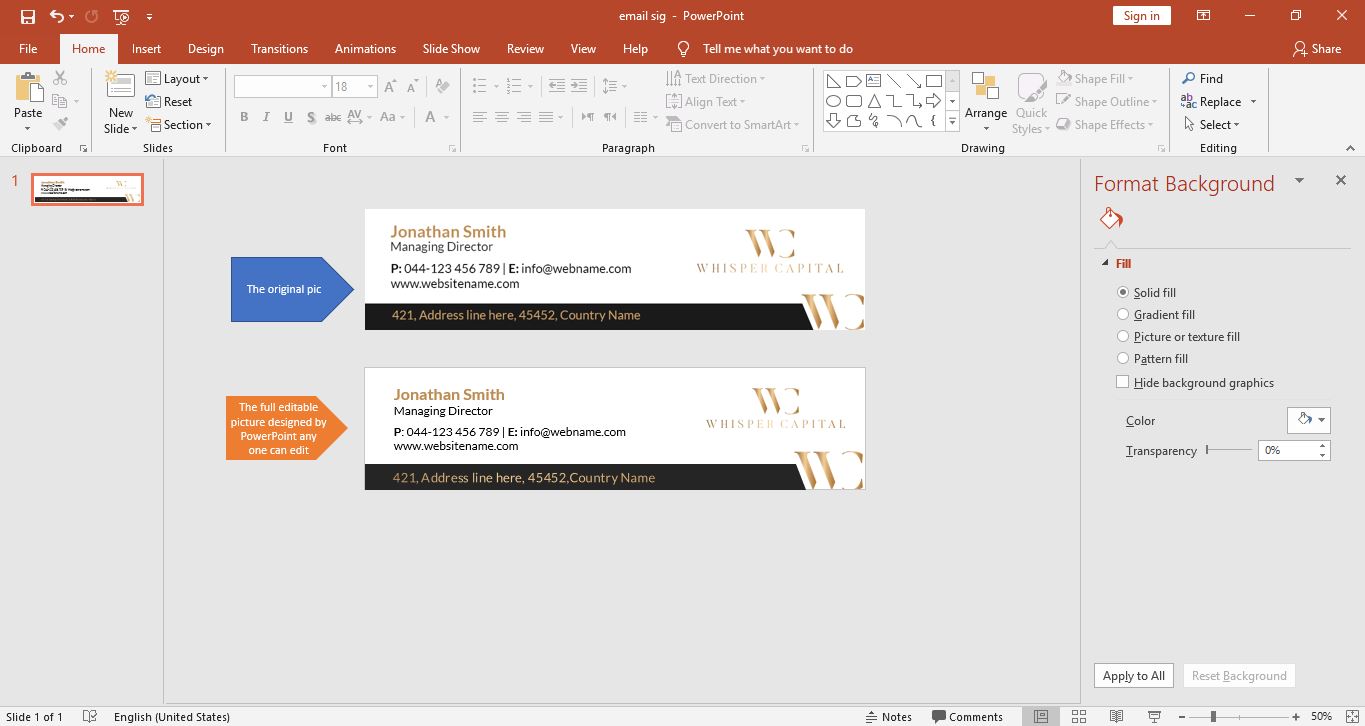This screenshot has width=1365, height=726.
Task: Open Quick Styles gallery
Action: 1031,103
